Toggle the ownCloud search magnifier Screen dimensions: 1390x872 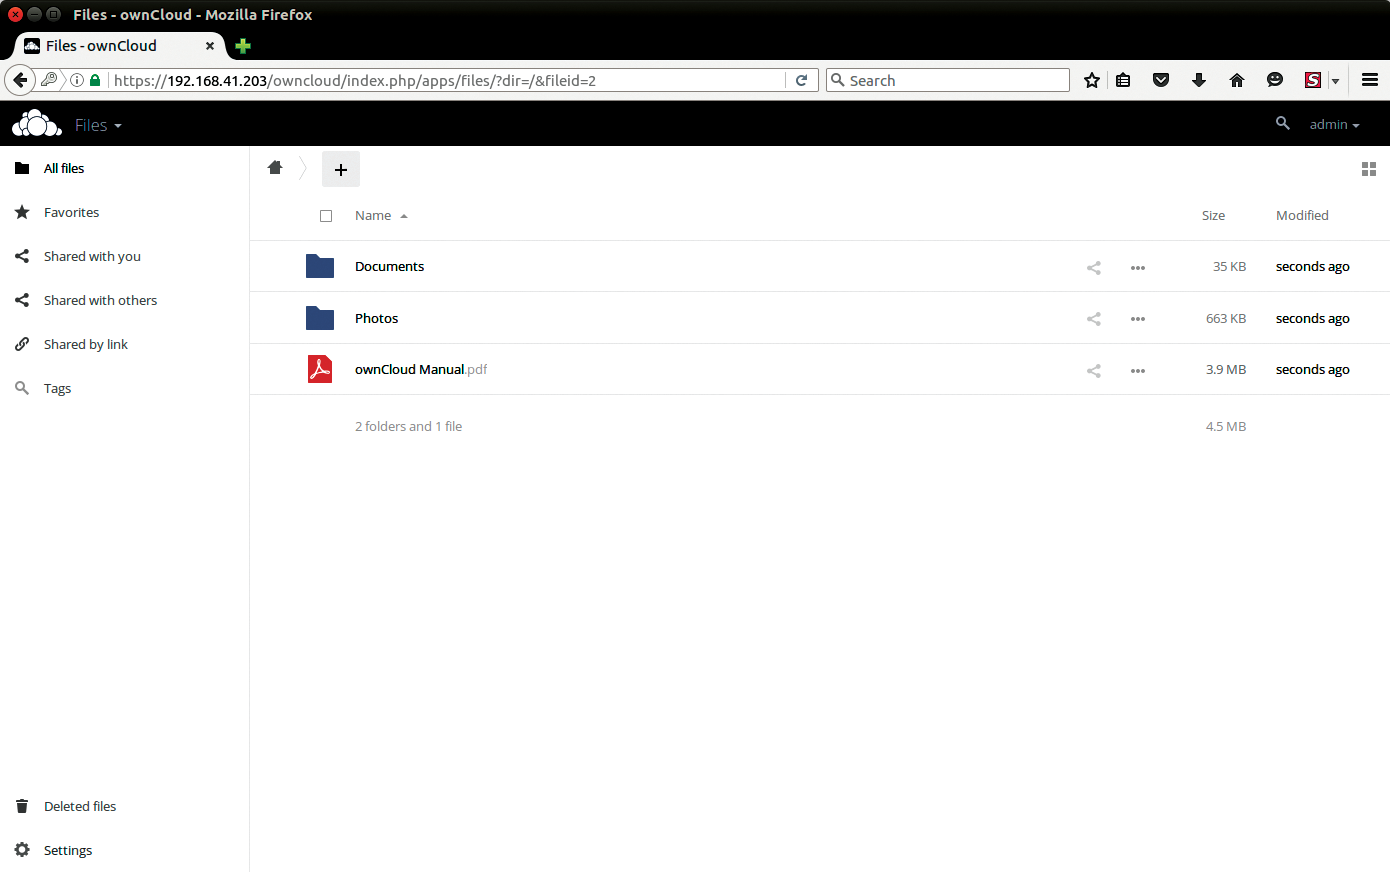click(x=1283, y=124)
